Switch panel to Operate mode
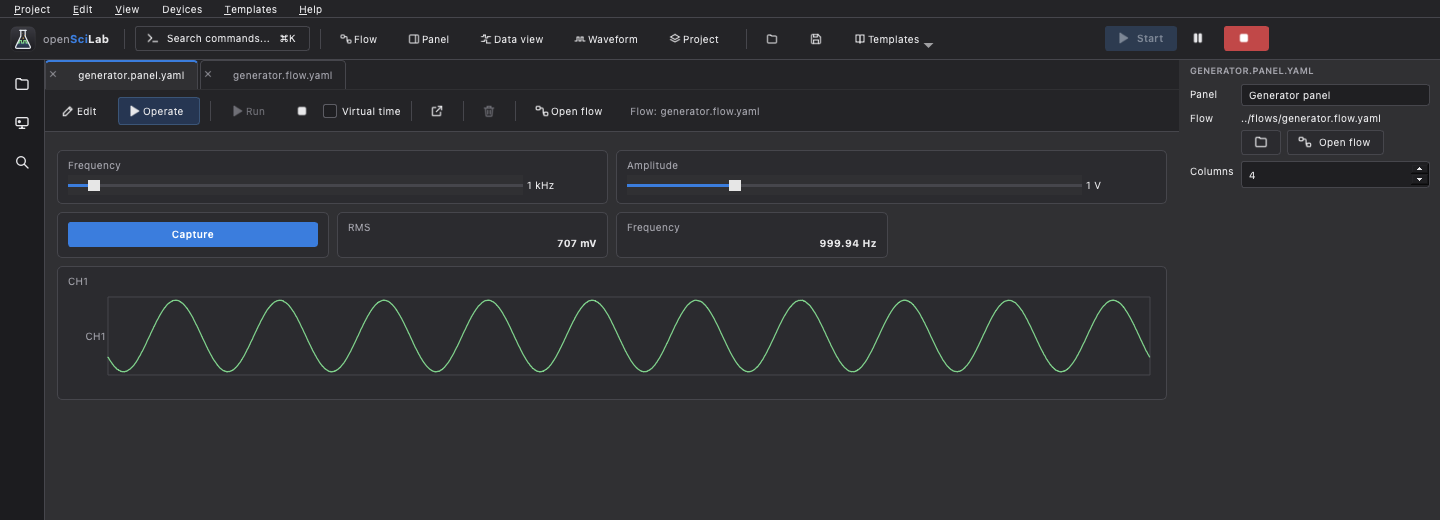 pyautogui.click(x=159, y=111)
